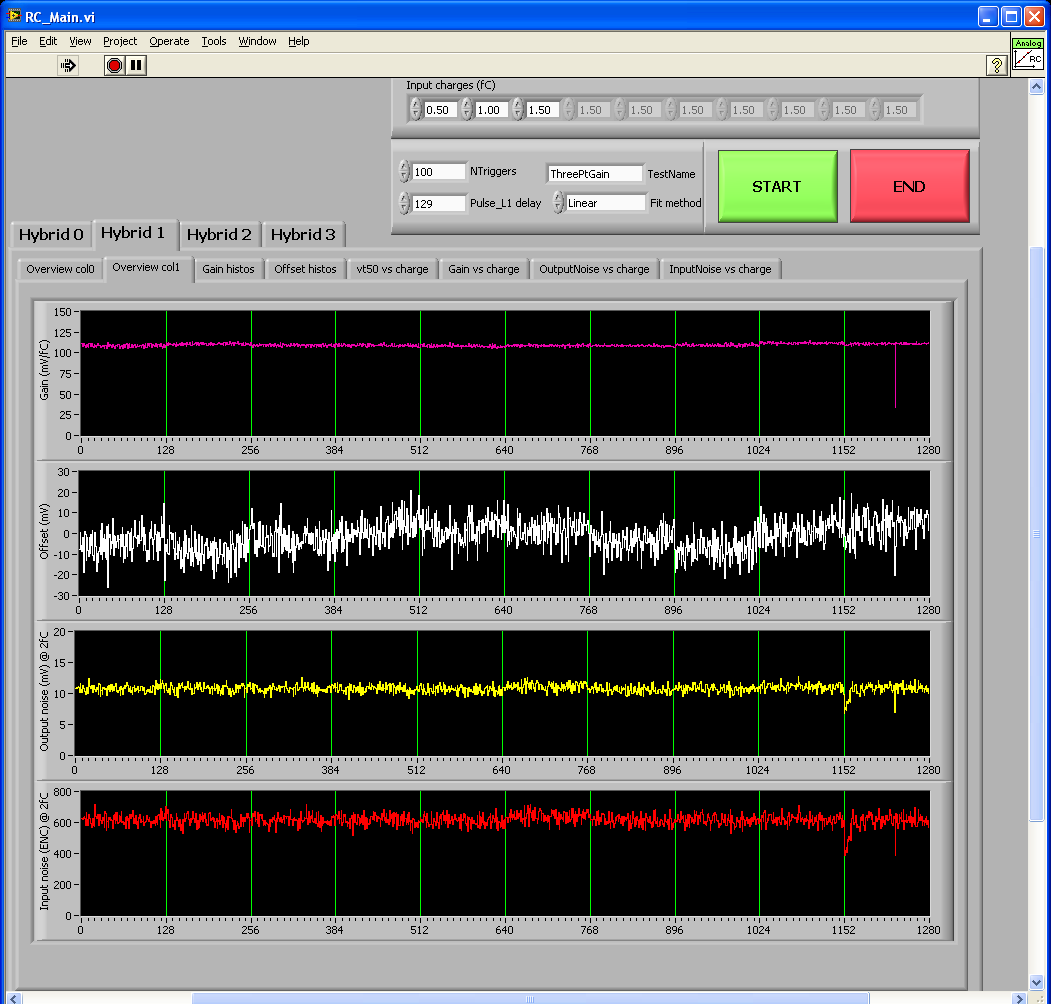This screenshot has width=1051, height=1004.
Task: Open the Operate menu
Action: (x=169, y=41)
